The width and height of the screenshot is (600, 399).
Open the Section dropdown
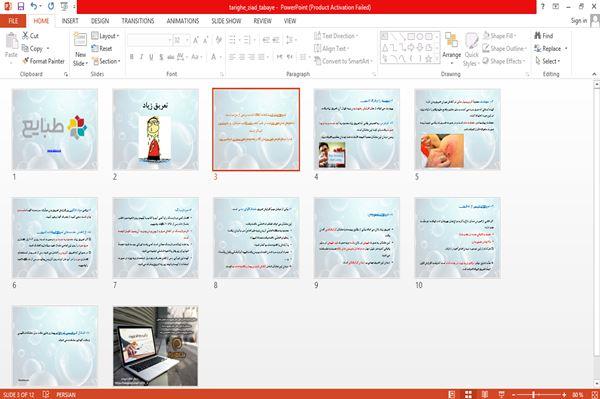[x=106, y=61]
